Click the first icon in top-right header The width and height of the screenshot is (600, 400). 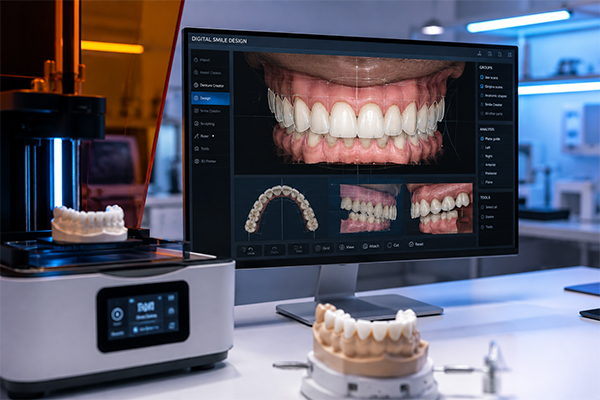[479, 54]
